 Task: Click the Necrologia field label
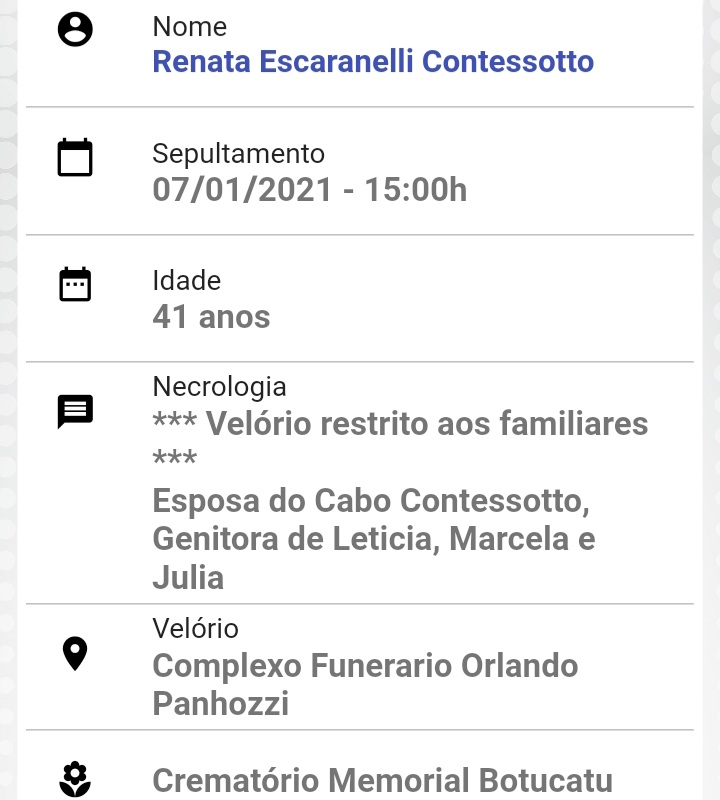point(219,387)
